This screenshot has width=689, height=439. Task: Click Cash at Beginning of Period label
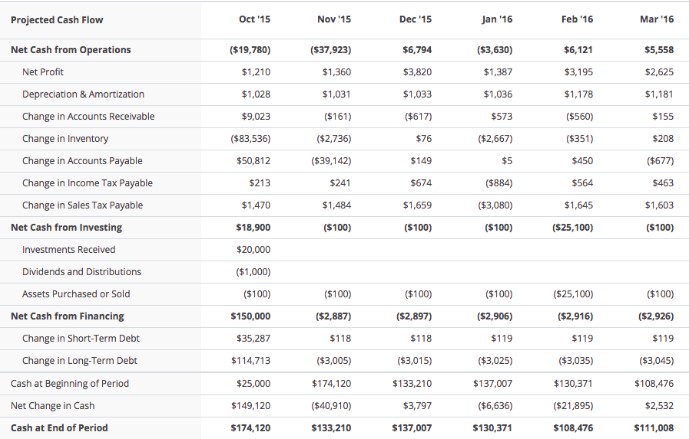point(70,384)
